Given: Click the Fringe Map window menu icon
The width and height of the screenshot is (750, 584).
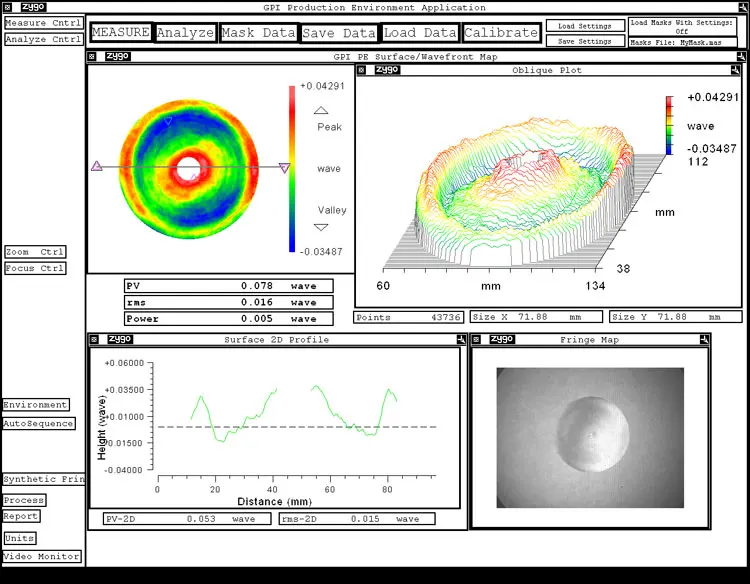Looking at the screenshot, I should (x=478, y=339).
